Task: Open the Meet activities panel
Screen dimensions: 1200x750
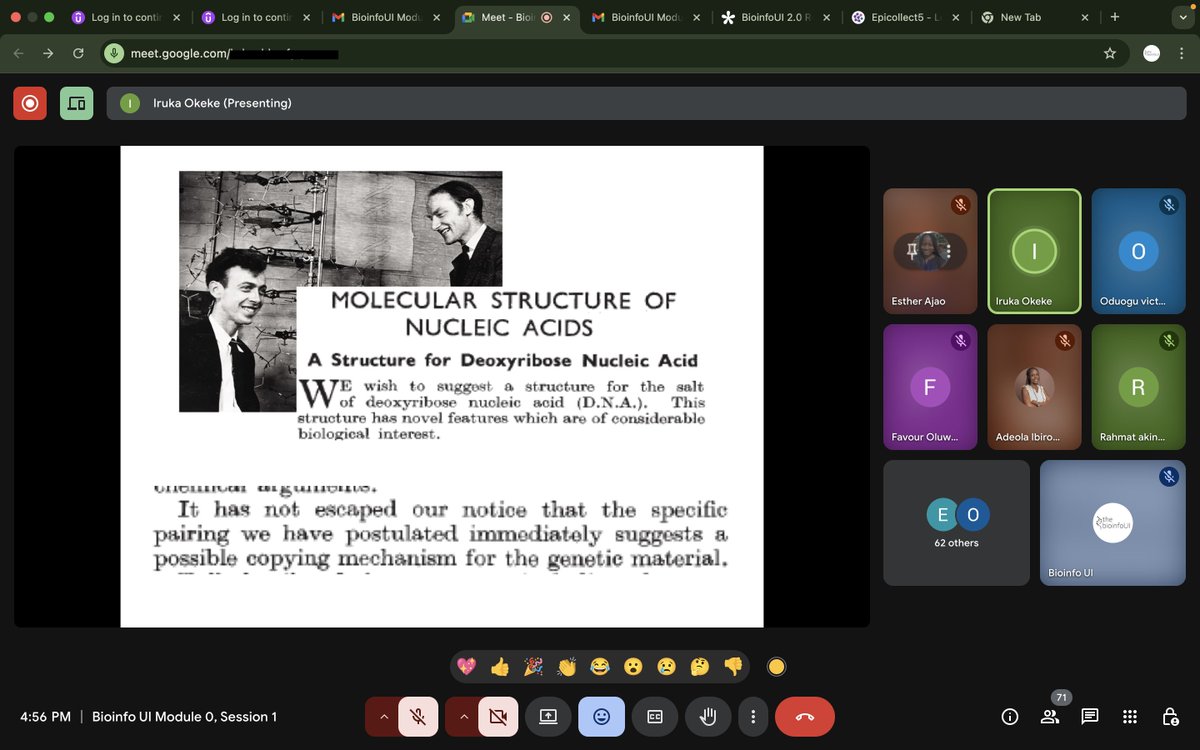Action: coord(1129,716)
